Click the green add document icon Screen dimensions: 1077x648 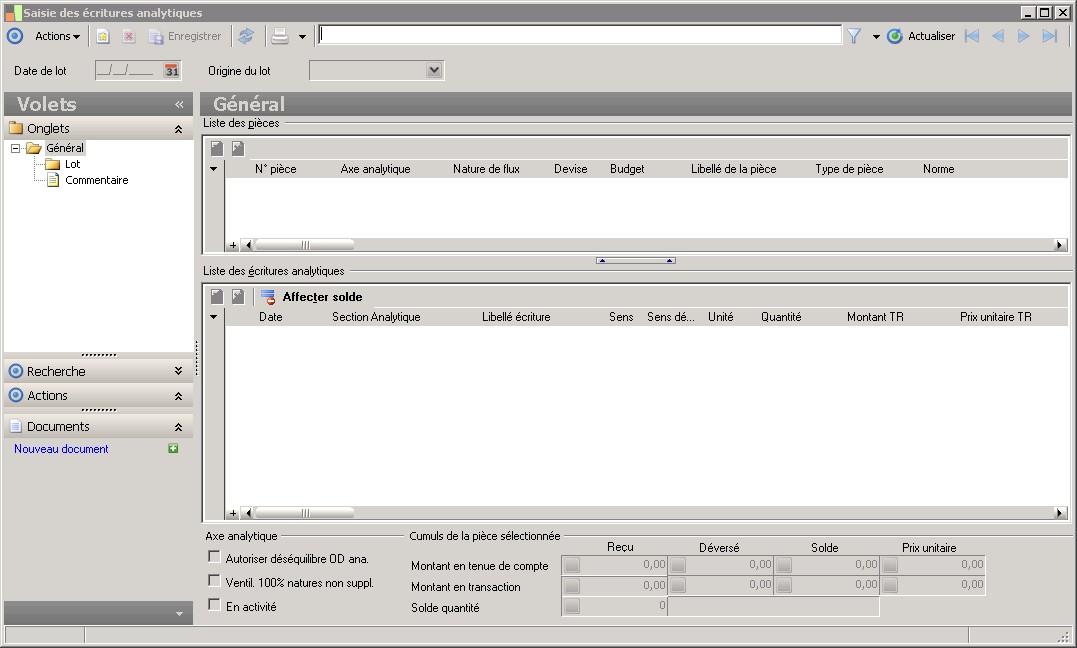[173, 449]
